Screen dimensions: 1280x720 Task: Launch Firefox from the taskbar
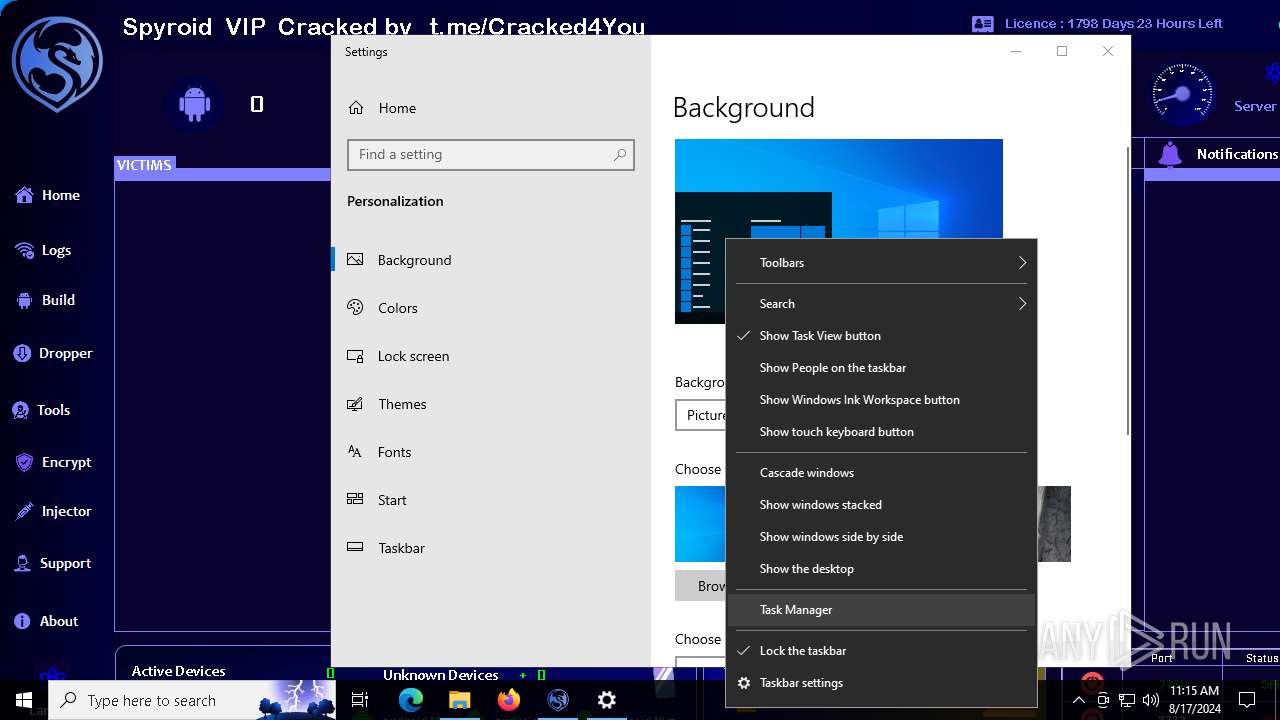(509, 700)
